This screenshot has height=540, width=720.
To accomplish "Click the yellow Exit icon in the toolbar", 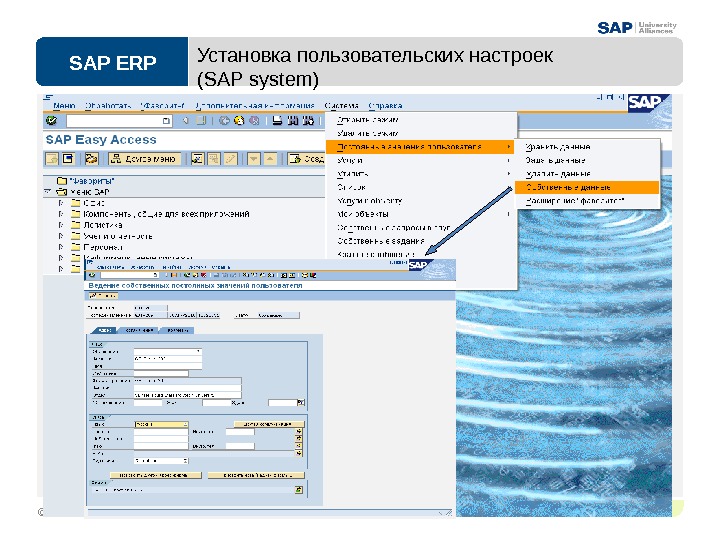I will coord(239,121).
